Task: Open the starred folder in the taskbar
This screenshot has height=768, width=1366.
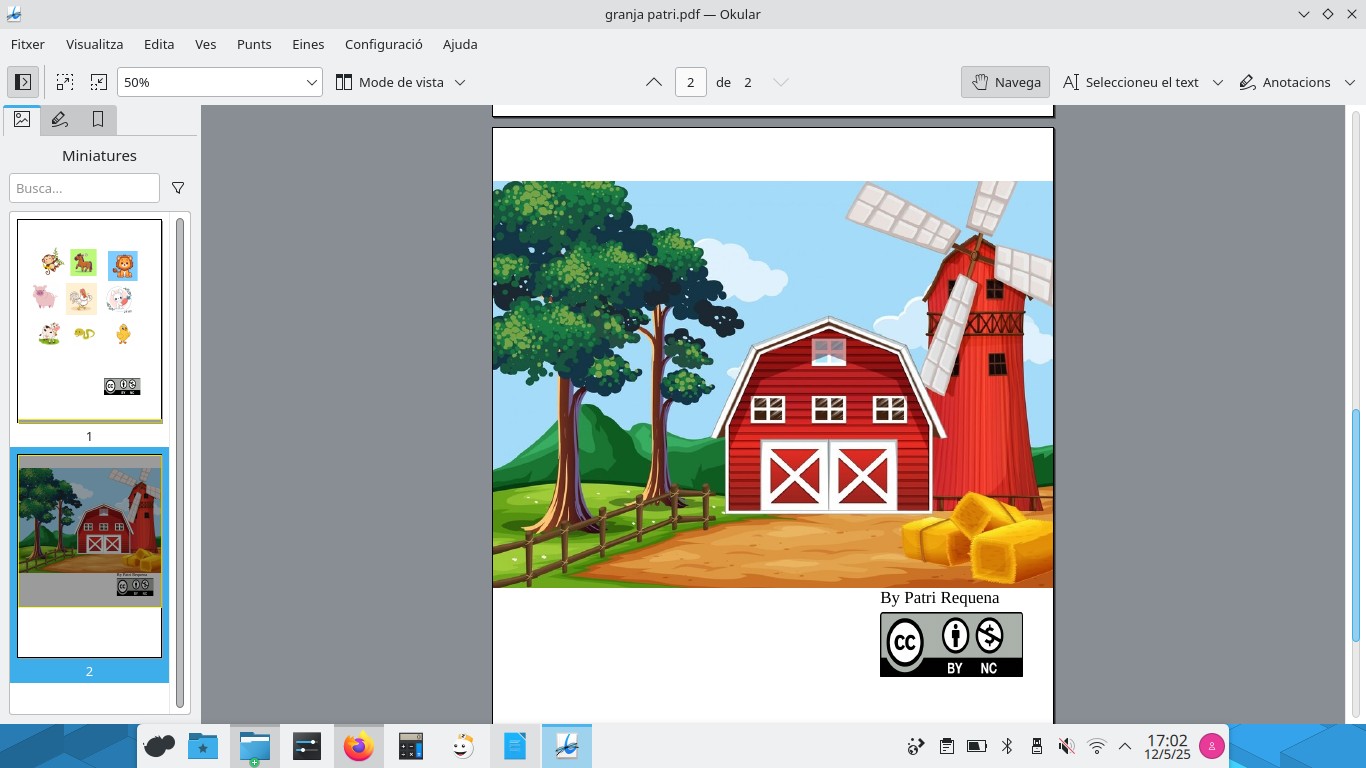Action: click(203, 746)
